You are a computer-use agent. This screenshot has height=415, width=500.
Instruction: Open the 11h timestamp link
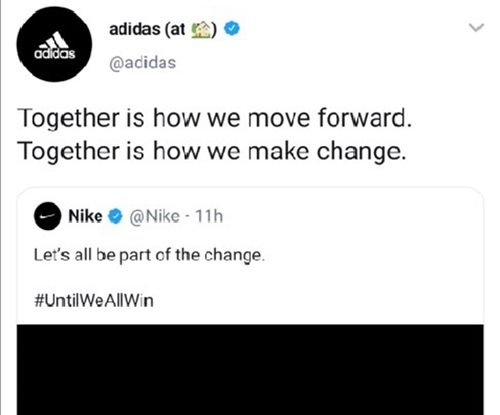[x=209, y=216]
